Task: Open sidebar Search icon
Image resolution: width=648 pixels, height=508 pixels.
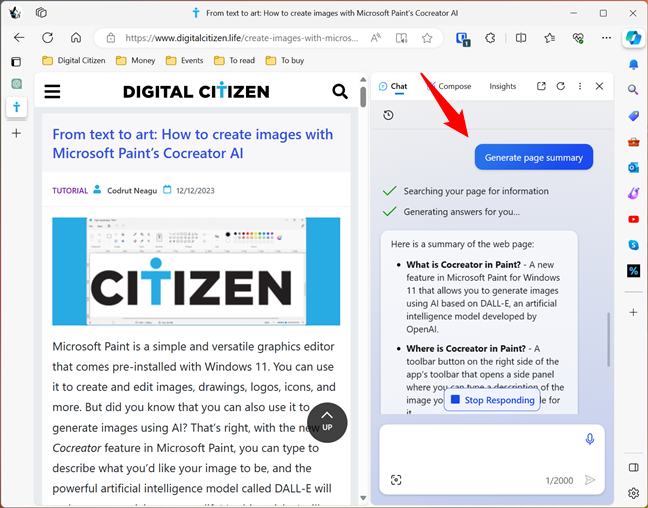Action: coord(633,90)
